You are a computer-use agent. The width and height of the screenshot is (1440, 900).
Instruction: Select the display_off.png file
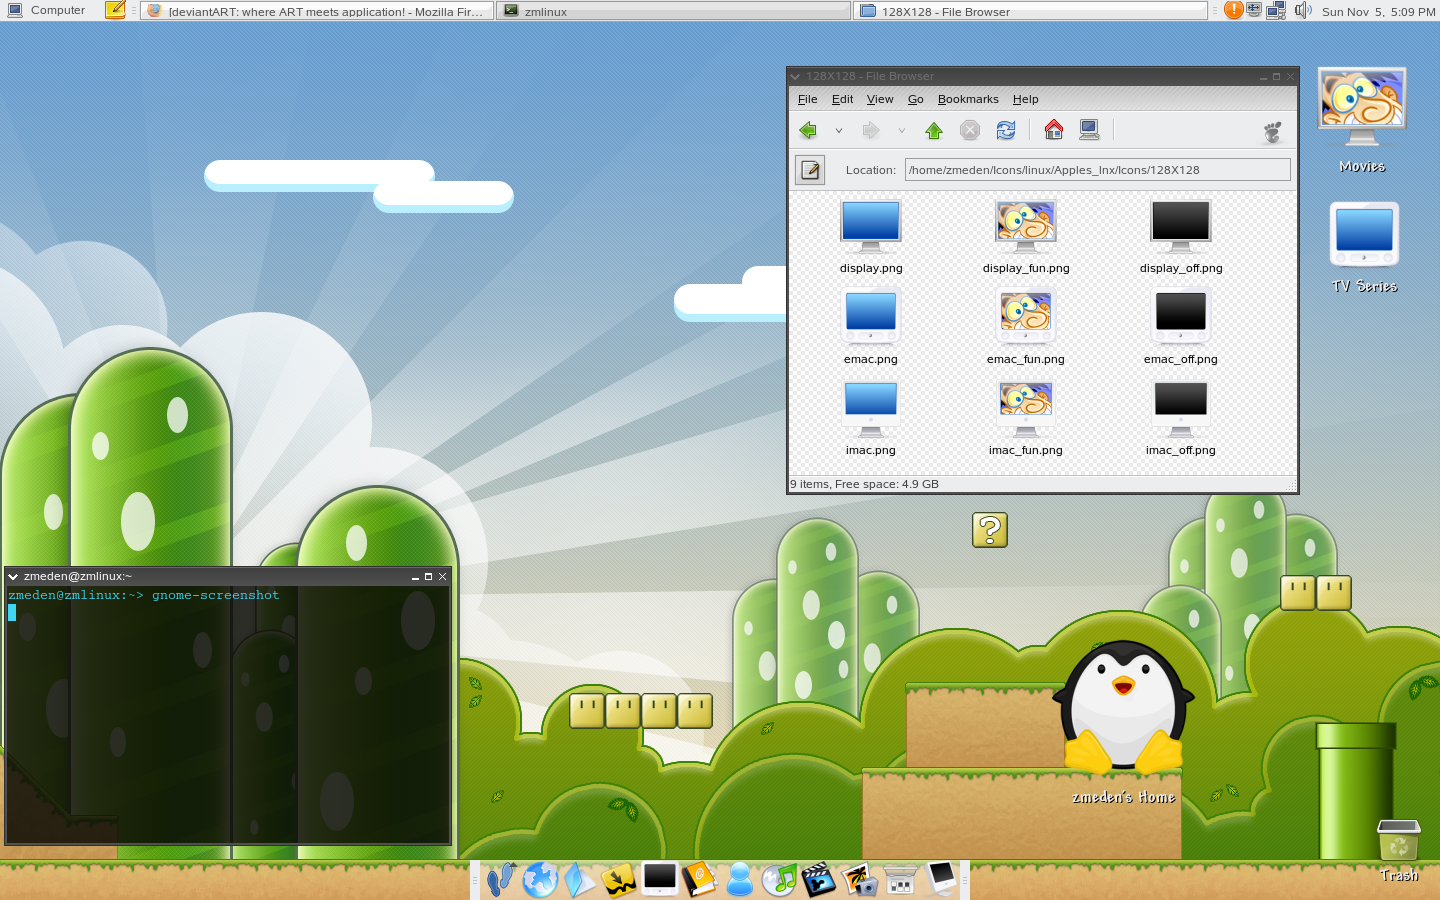pyautogui.click(x=1181, y=237)
